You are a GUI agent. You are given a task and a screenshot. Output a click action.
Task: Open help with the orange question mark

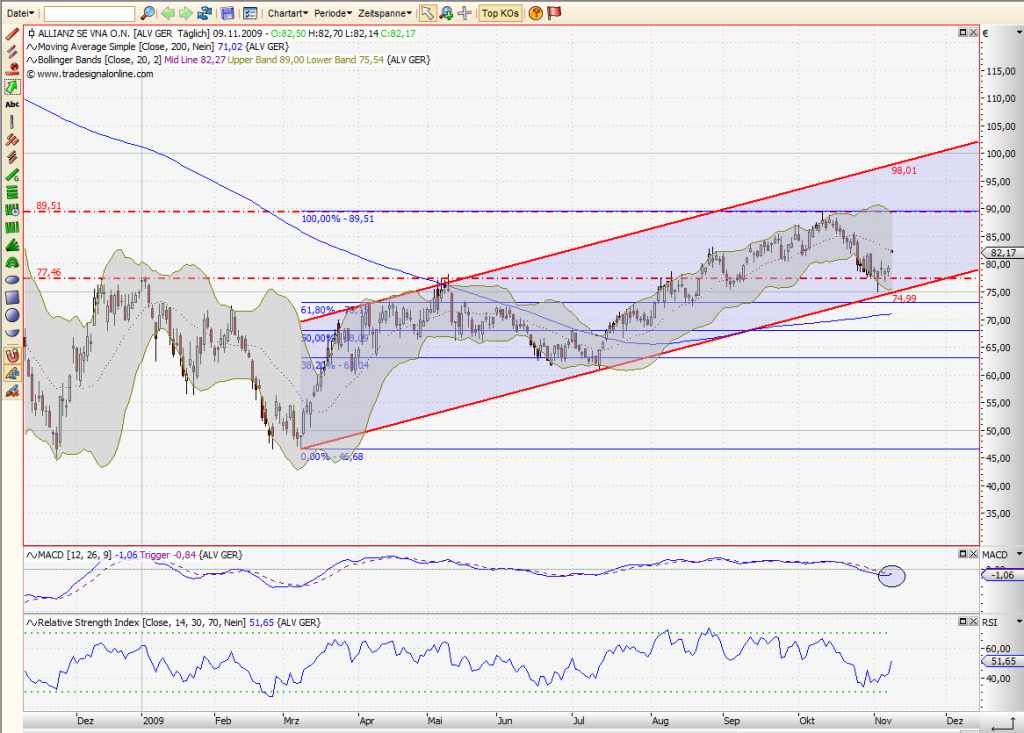pos(536,12)
